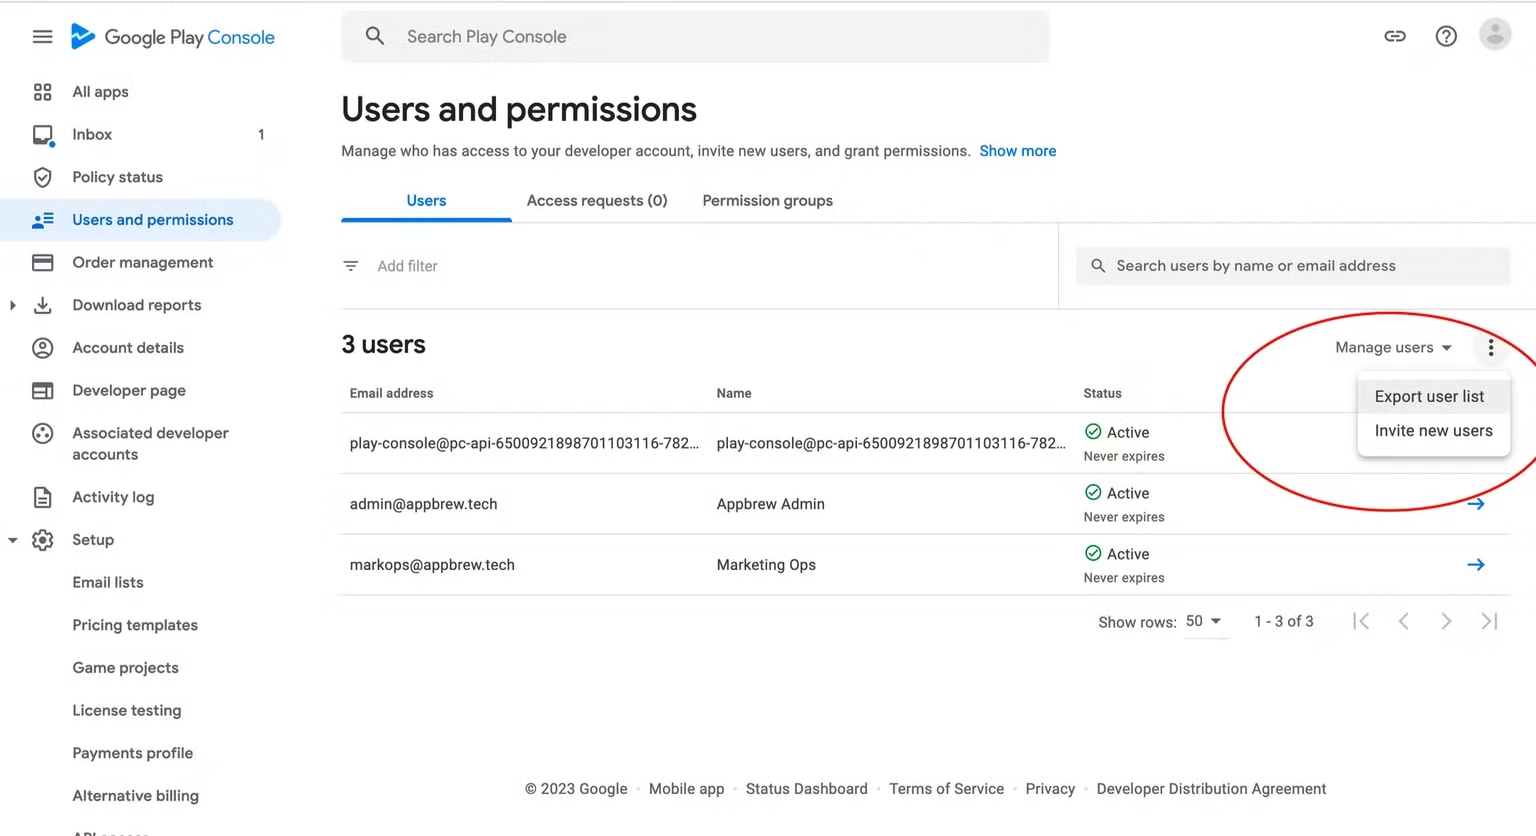Open the Mobile app footer link
Screen dimensions: 1536x836
click(x=686, y=789)
